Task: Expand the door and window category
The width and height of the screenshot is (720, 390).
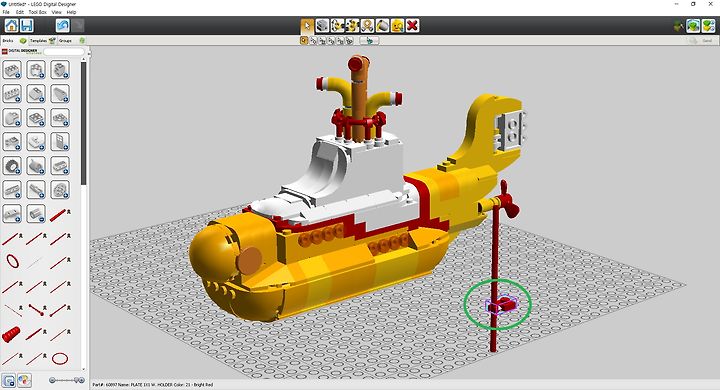Action: pos(60,141)
